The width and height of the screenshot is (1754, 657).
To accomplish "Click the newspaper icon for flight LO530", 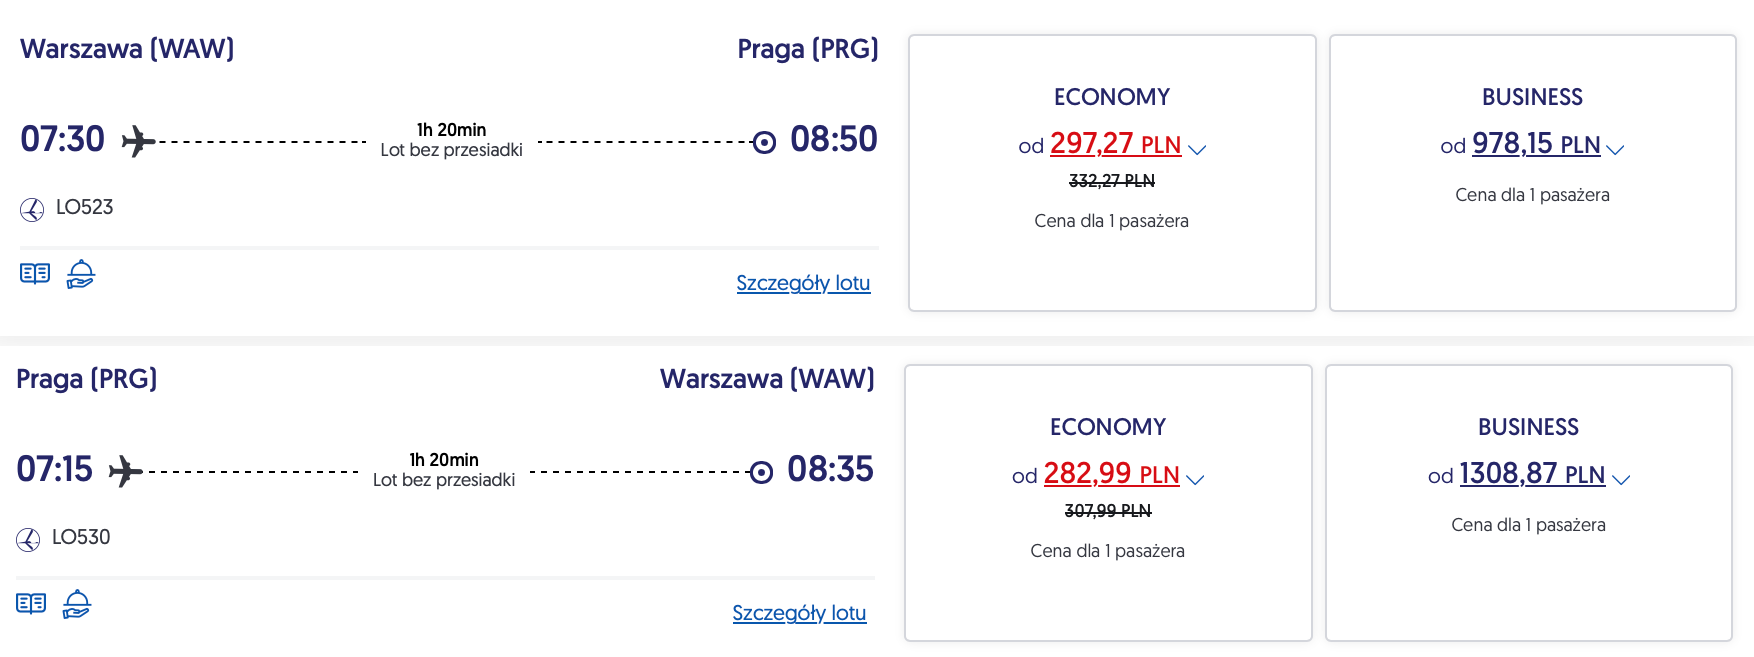I will click(x=31, y=604).
